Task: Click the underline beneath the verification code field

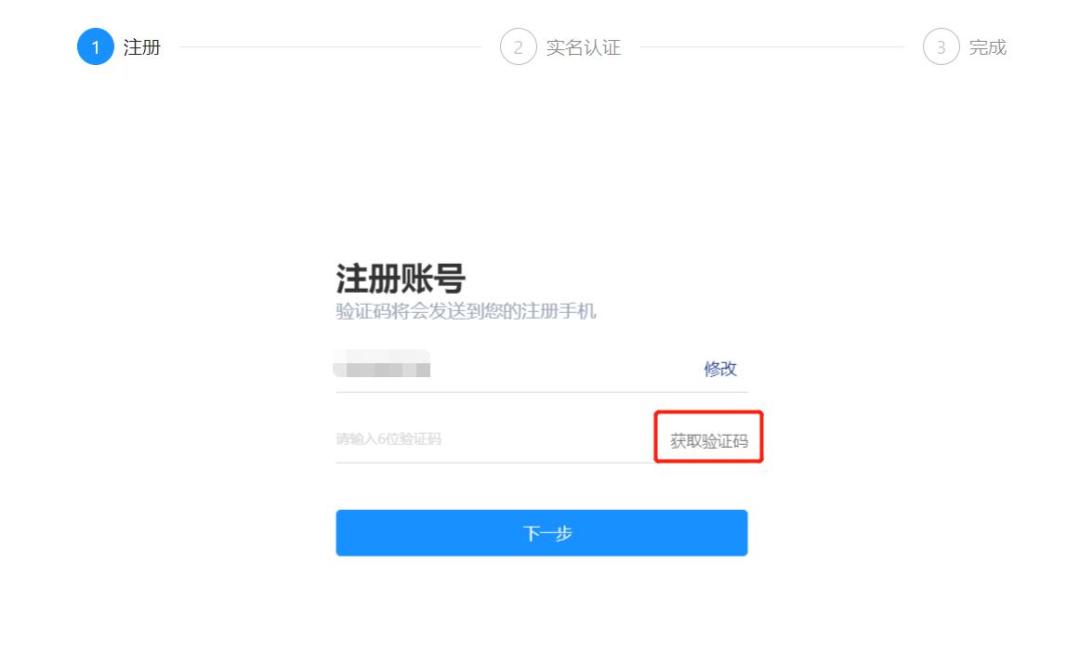Action: [494, 462]
